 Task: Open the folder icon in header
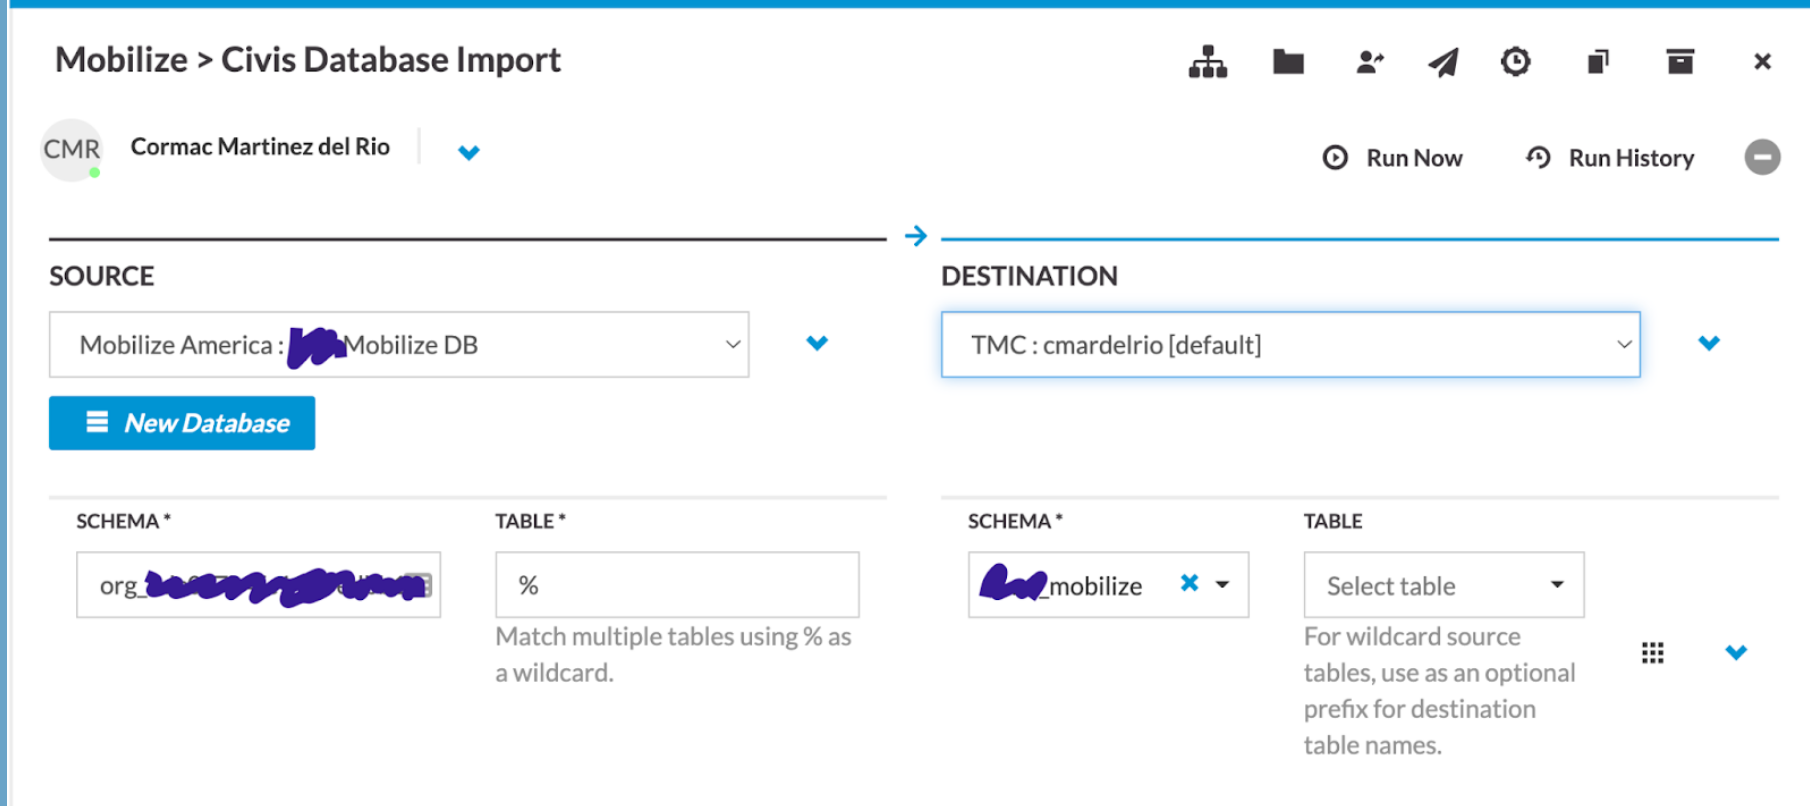click(1288, 62)
